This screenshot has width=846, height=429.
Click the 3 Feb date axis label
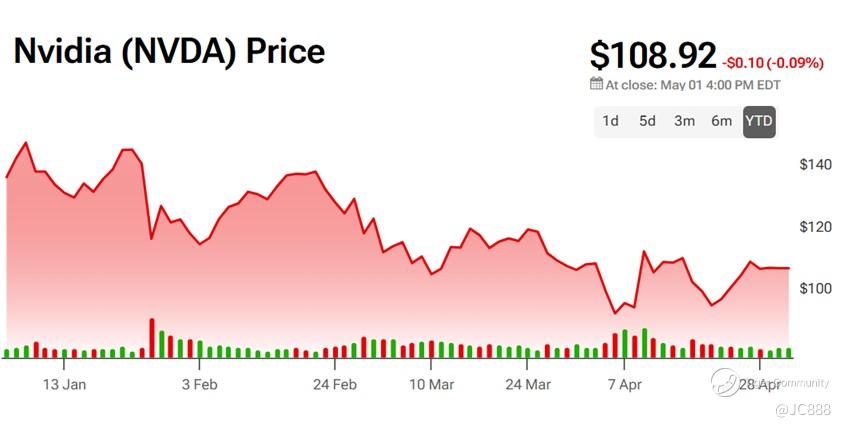[198, 383]
